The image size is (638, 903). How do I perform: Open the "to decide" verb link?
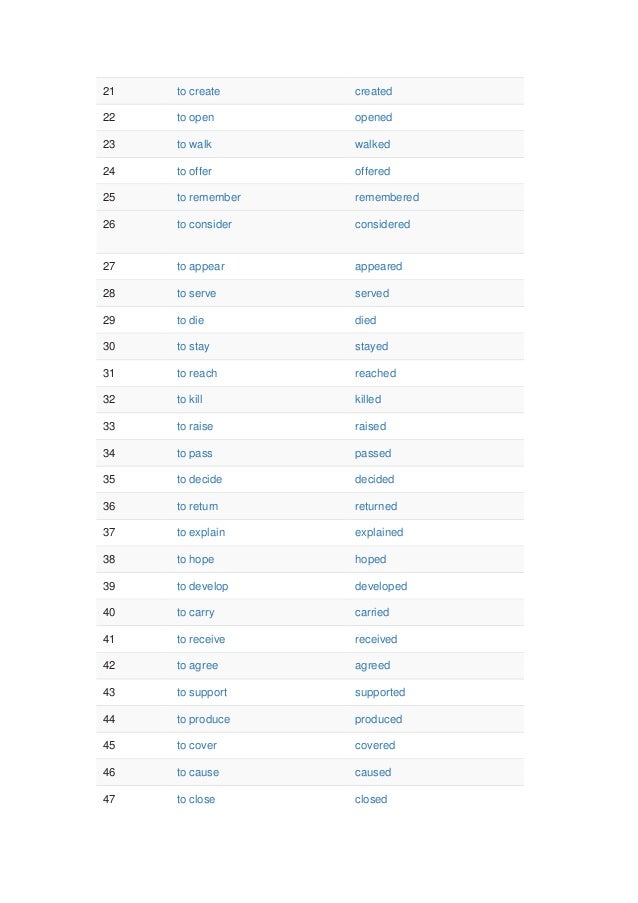[x=199, y=479]
